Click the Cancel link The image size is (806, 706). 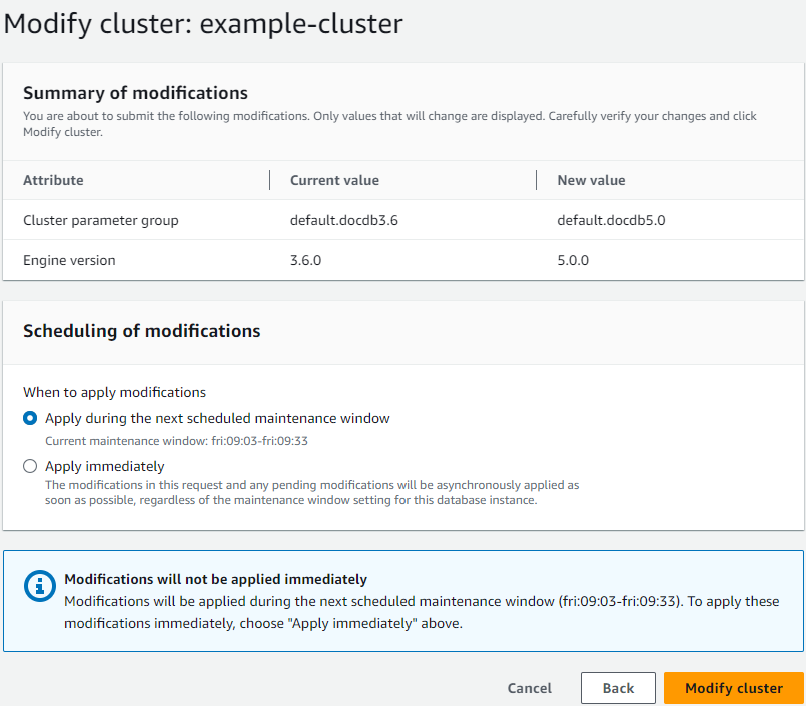[x=529, y=688]
